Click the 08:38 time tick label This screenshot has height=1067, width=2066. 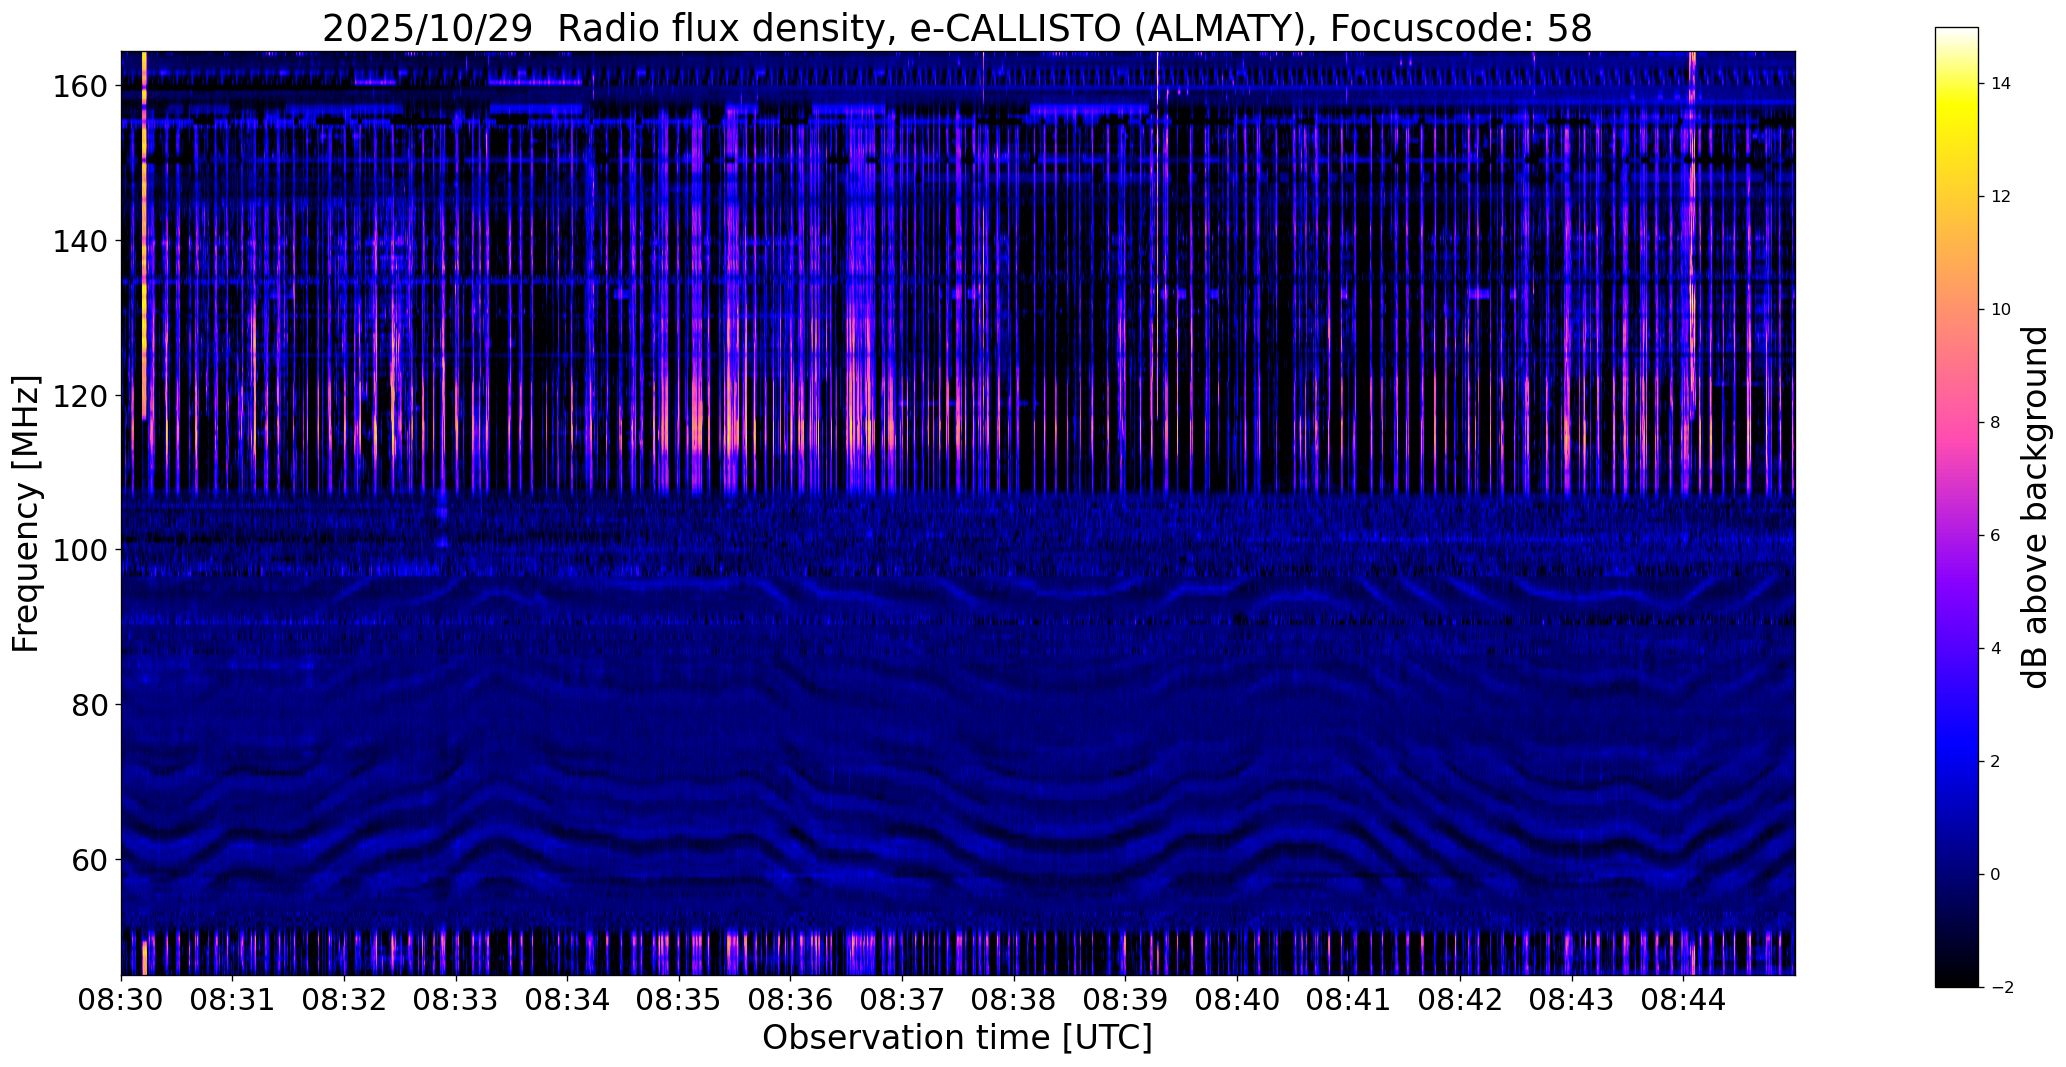(x=1014, y=1001)
